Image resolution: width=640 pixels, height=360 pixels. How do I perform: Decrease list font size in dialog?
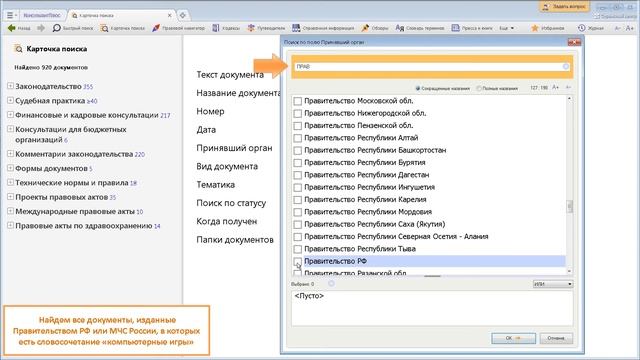click(568, 87)
